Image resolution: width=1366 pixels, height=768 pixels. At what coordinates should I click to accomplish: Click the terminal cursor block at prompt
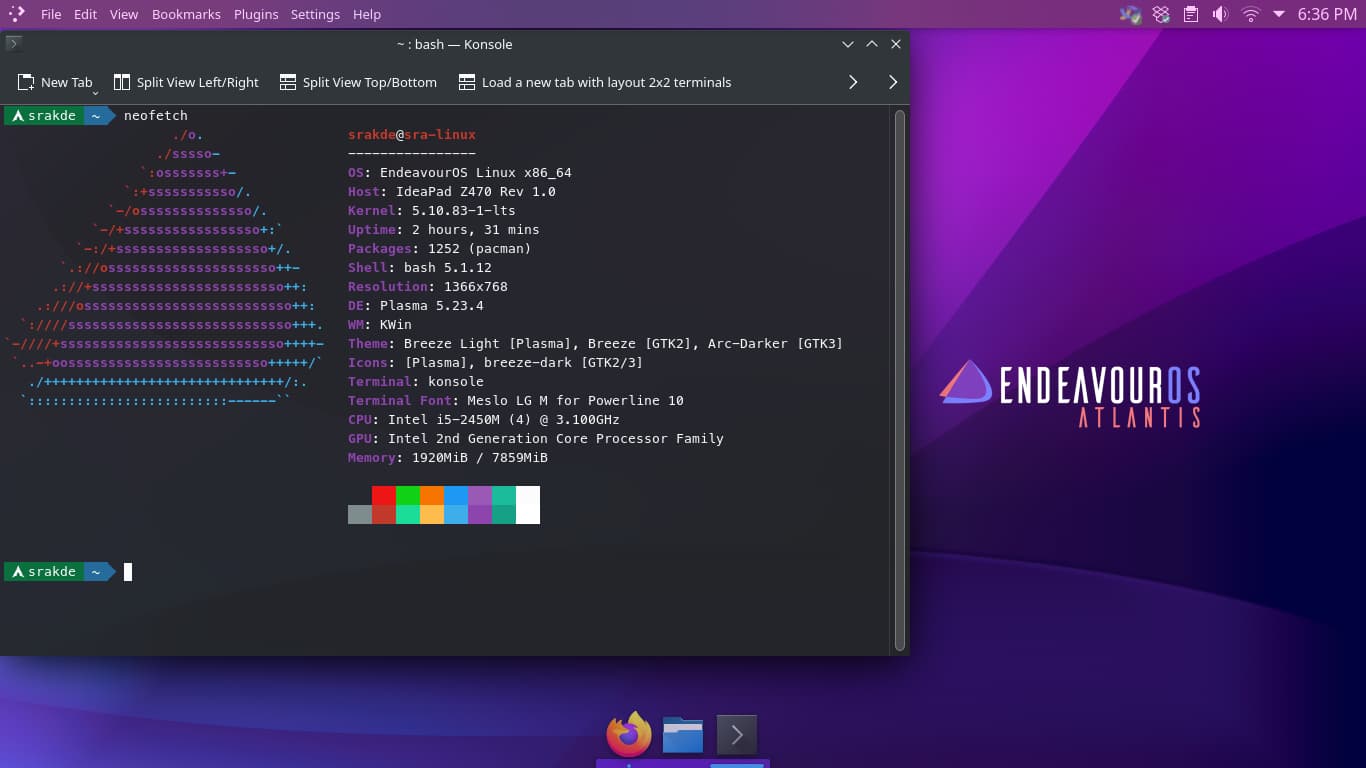[x=128, y=572]
